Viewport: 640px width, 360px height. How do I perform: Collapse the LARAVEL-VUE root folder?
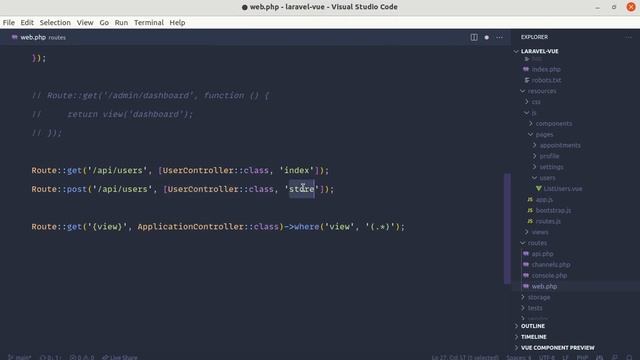pyautogui.click(x=516, y=51)
